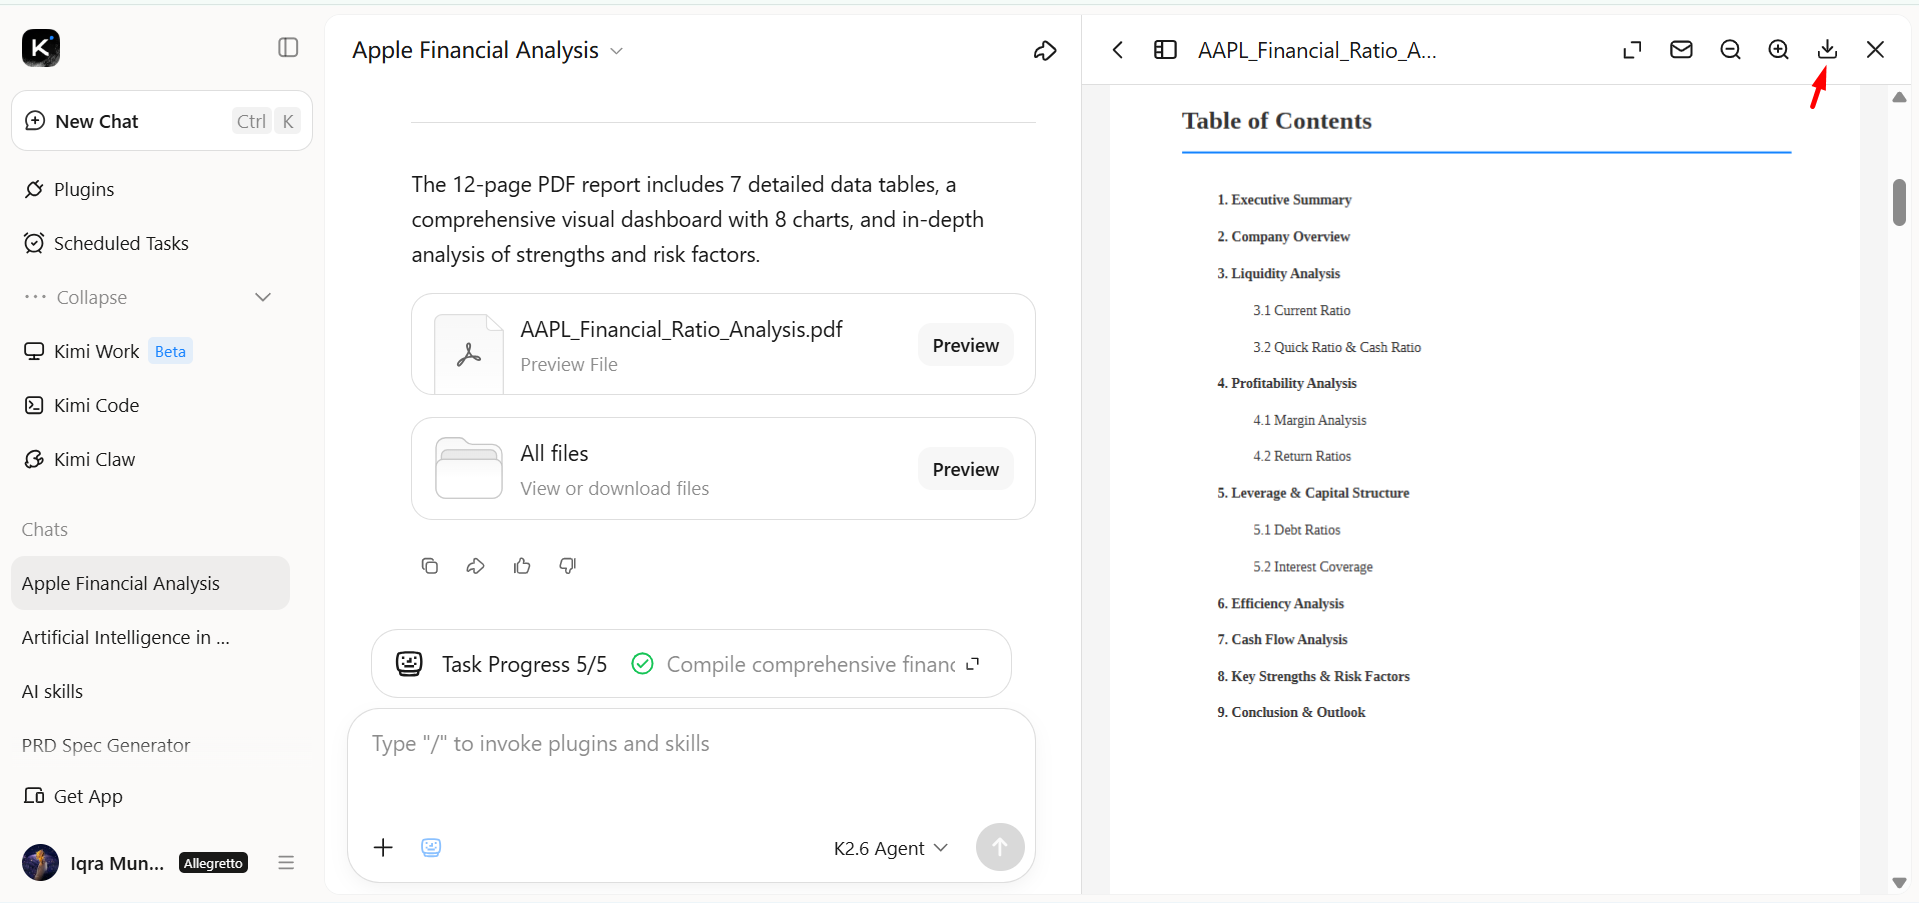
Task: Go to 6. Efficiency Analysis
Action: click(1280, 604)
